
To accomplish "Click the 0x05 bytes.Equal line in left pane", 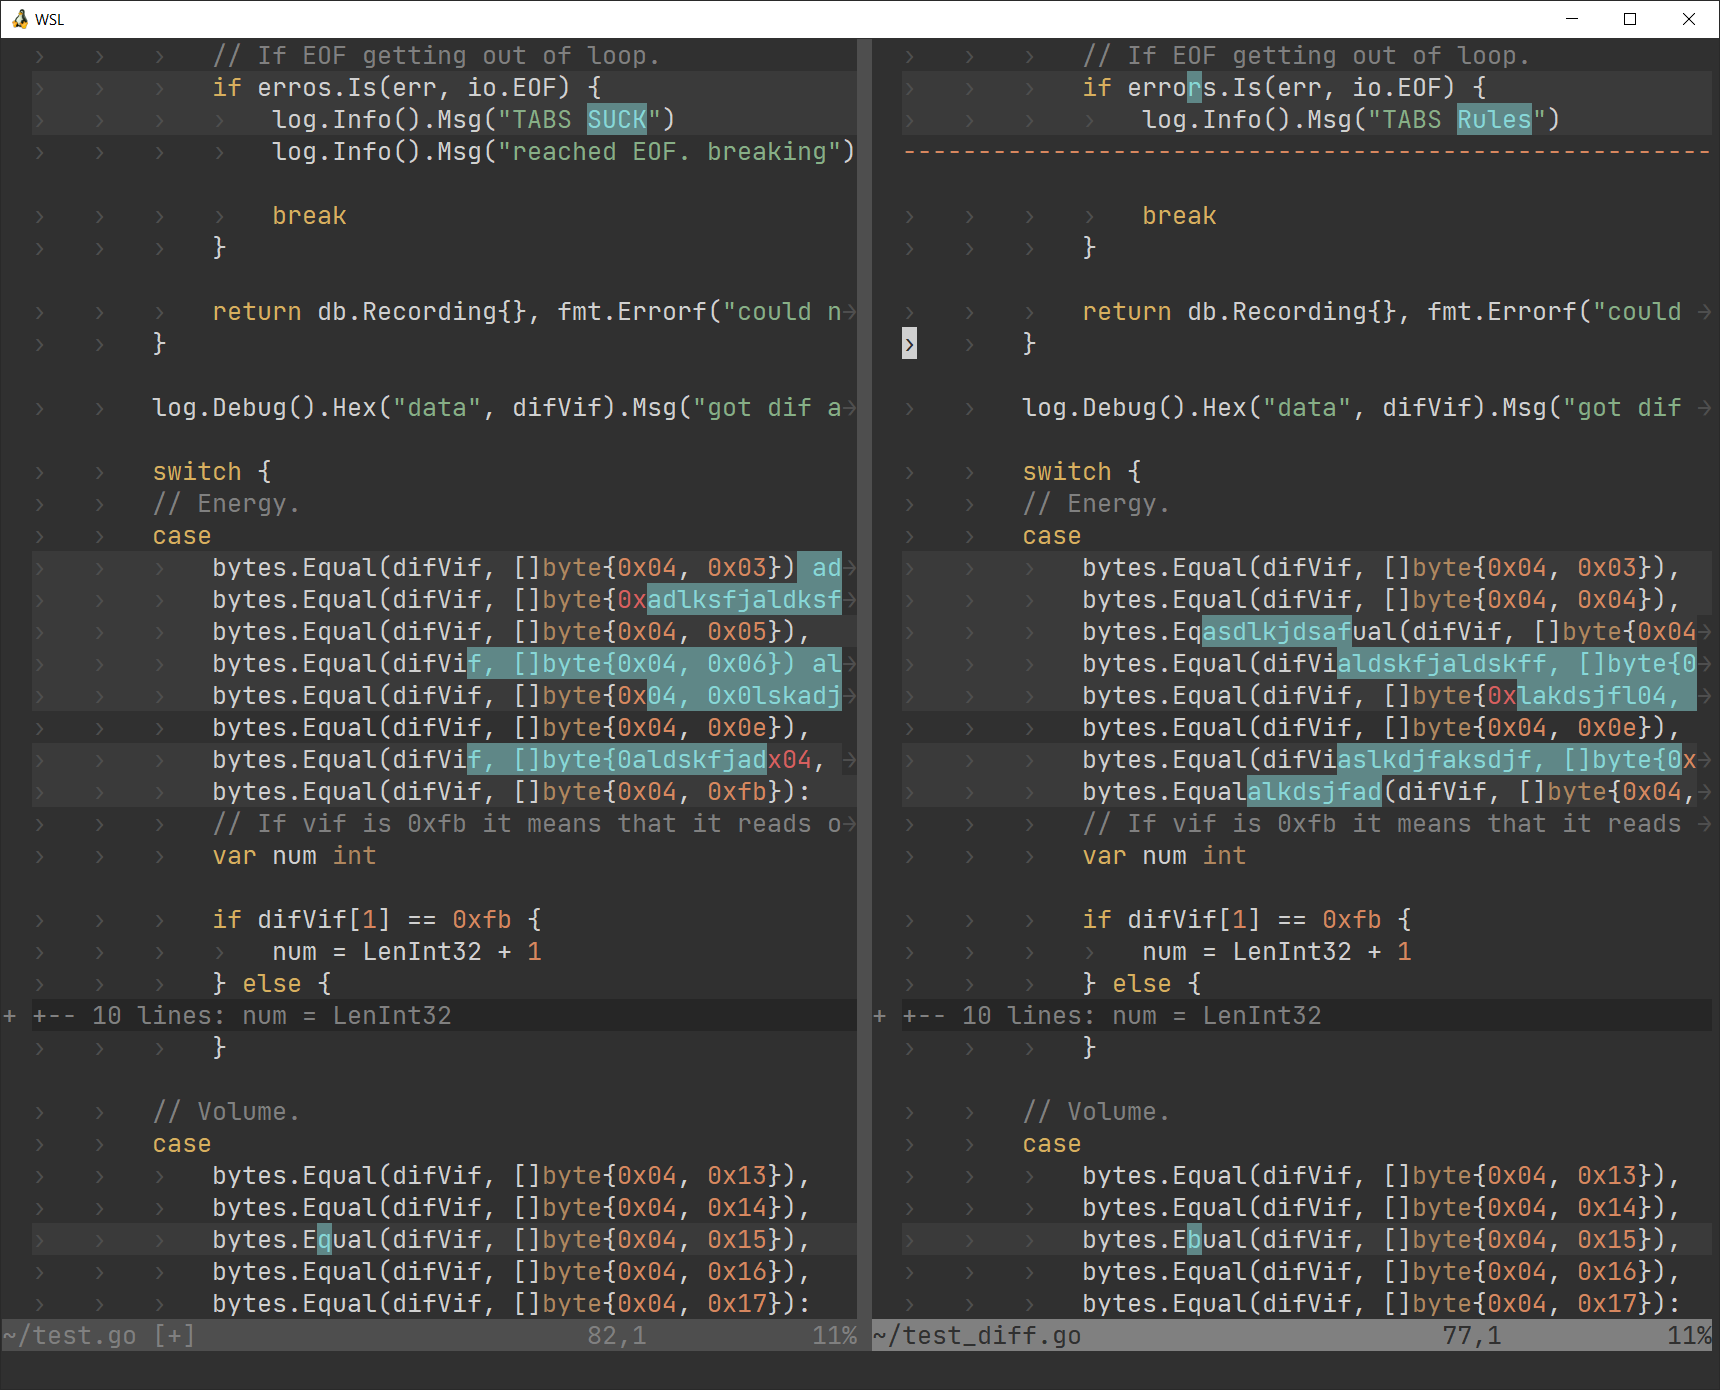I will (511, 631).
